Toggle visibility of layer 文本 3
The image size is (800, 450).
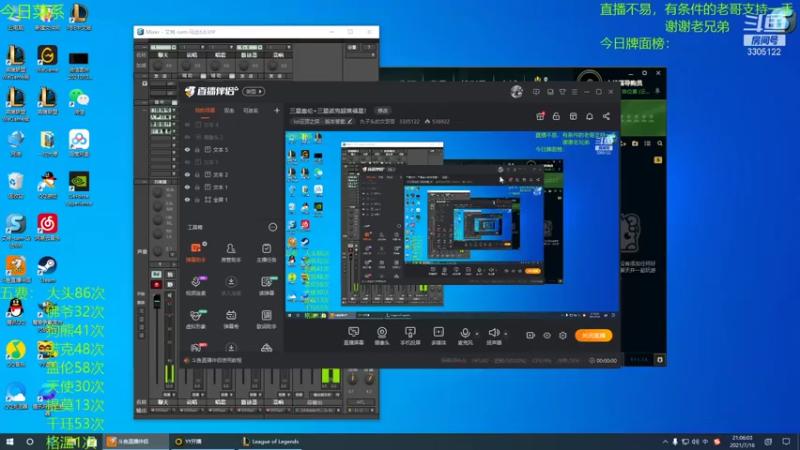187,162
